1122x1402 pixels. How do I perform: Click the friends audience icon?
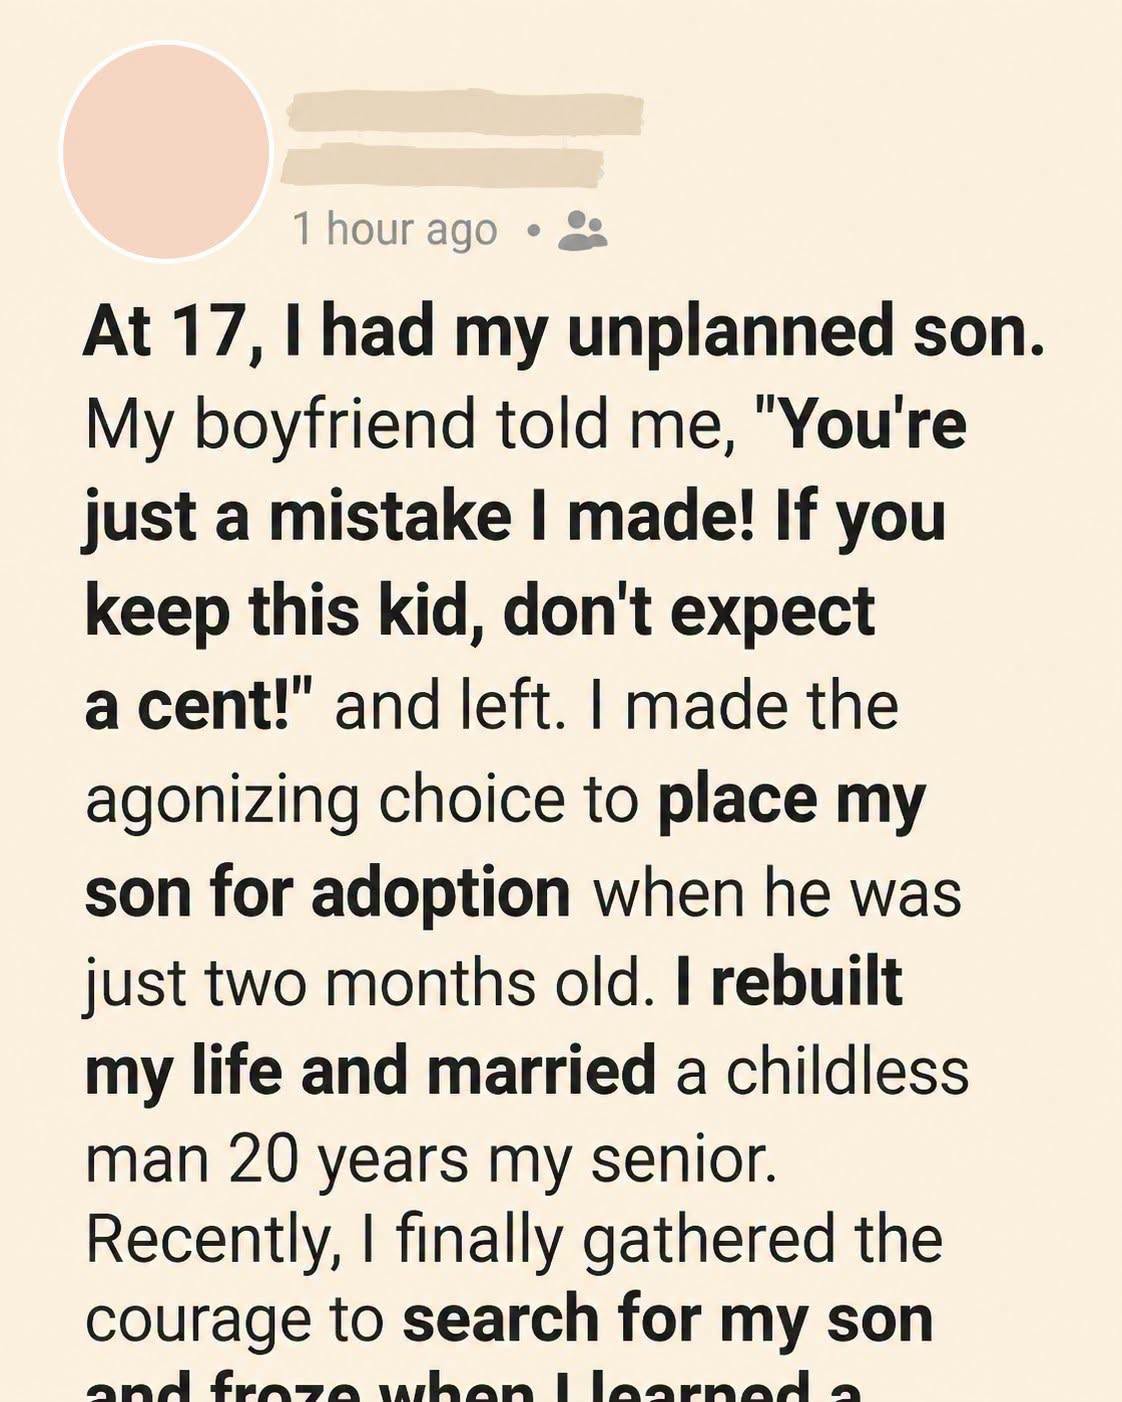582,231
